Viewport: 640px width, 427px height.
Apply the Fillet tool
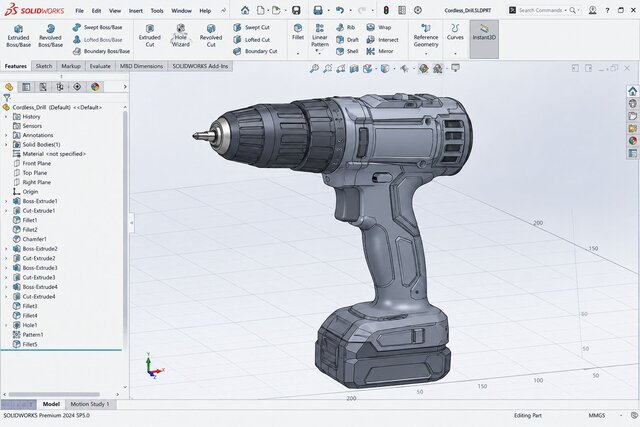(298, 32)
